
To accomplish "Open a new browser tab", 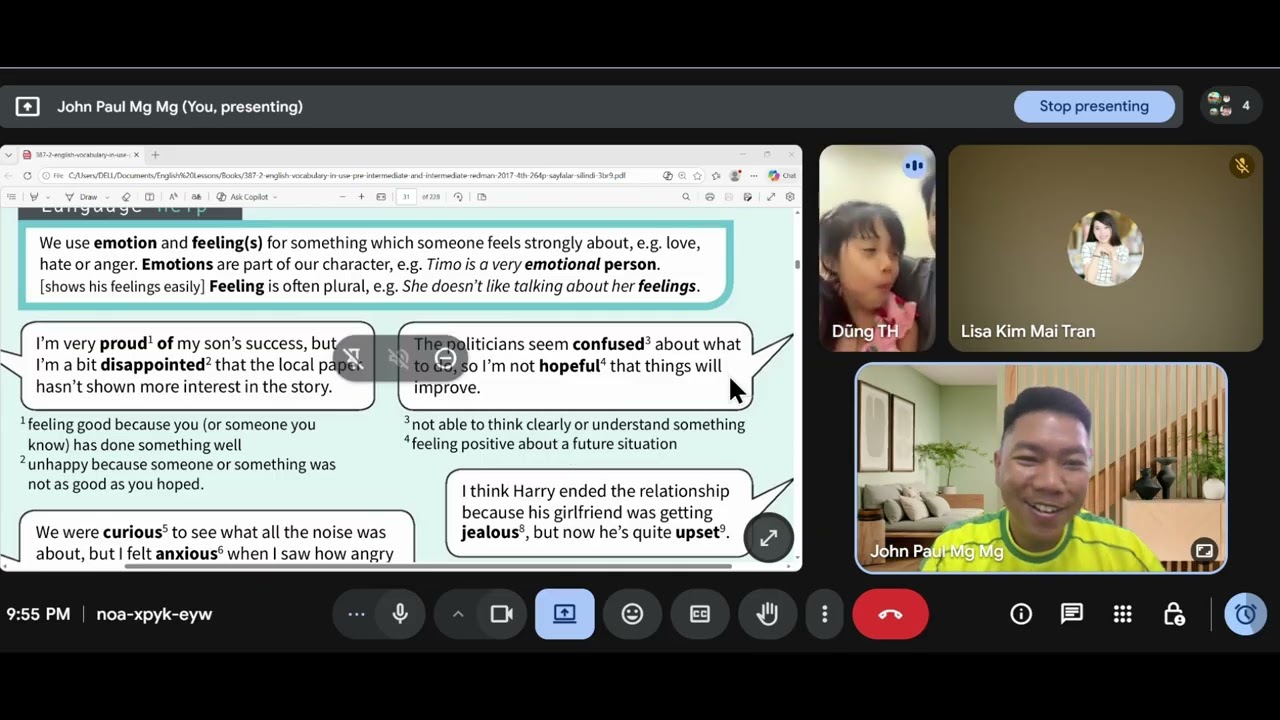I will [155, 155].
